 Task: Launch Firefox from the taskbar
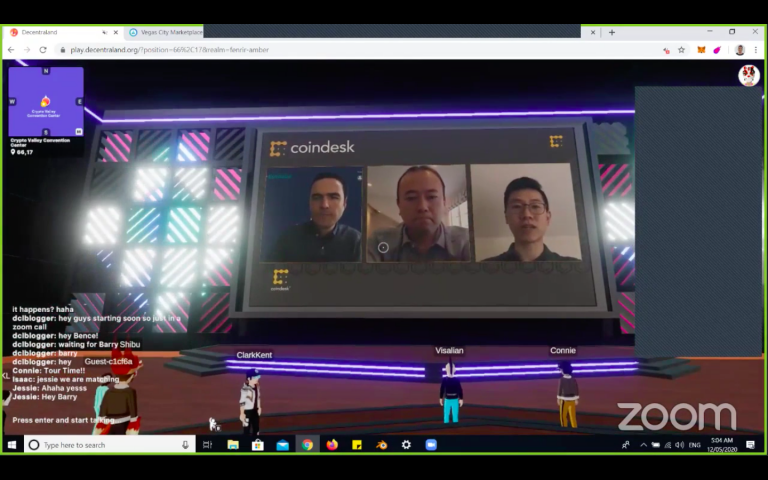click(x=332, y=445)
